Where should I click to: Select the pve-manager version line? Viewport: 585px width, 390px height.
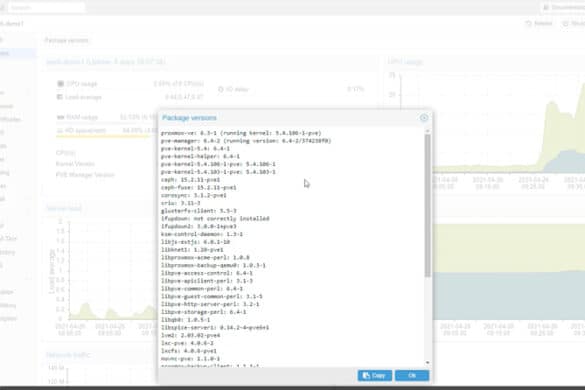click(246, 141)
